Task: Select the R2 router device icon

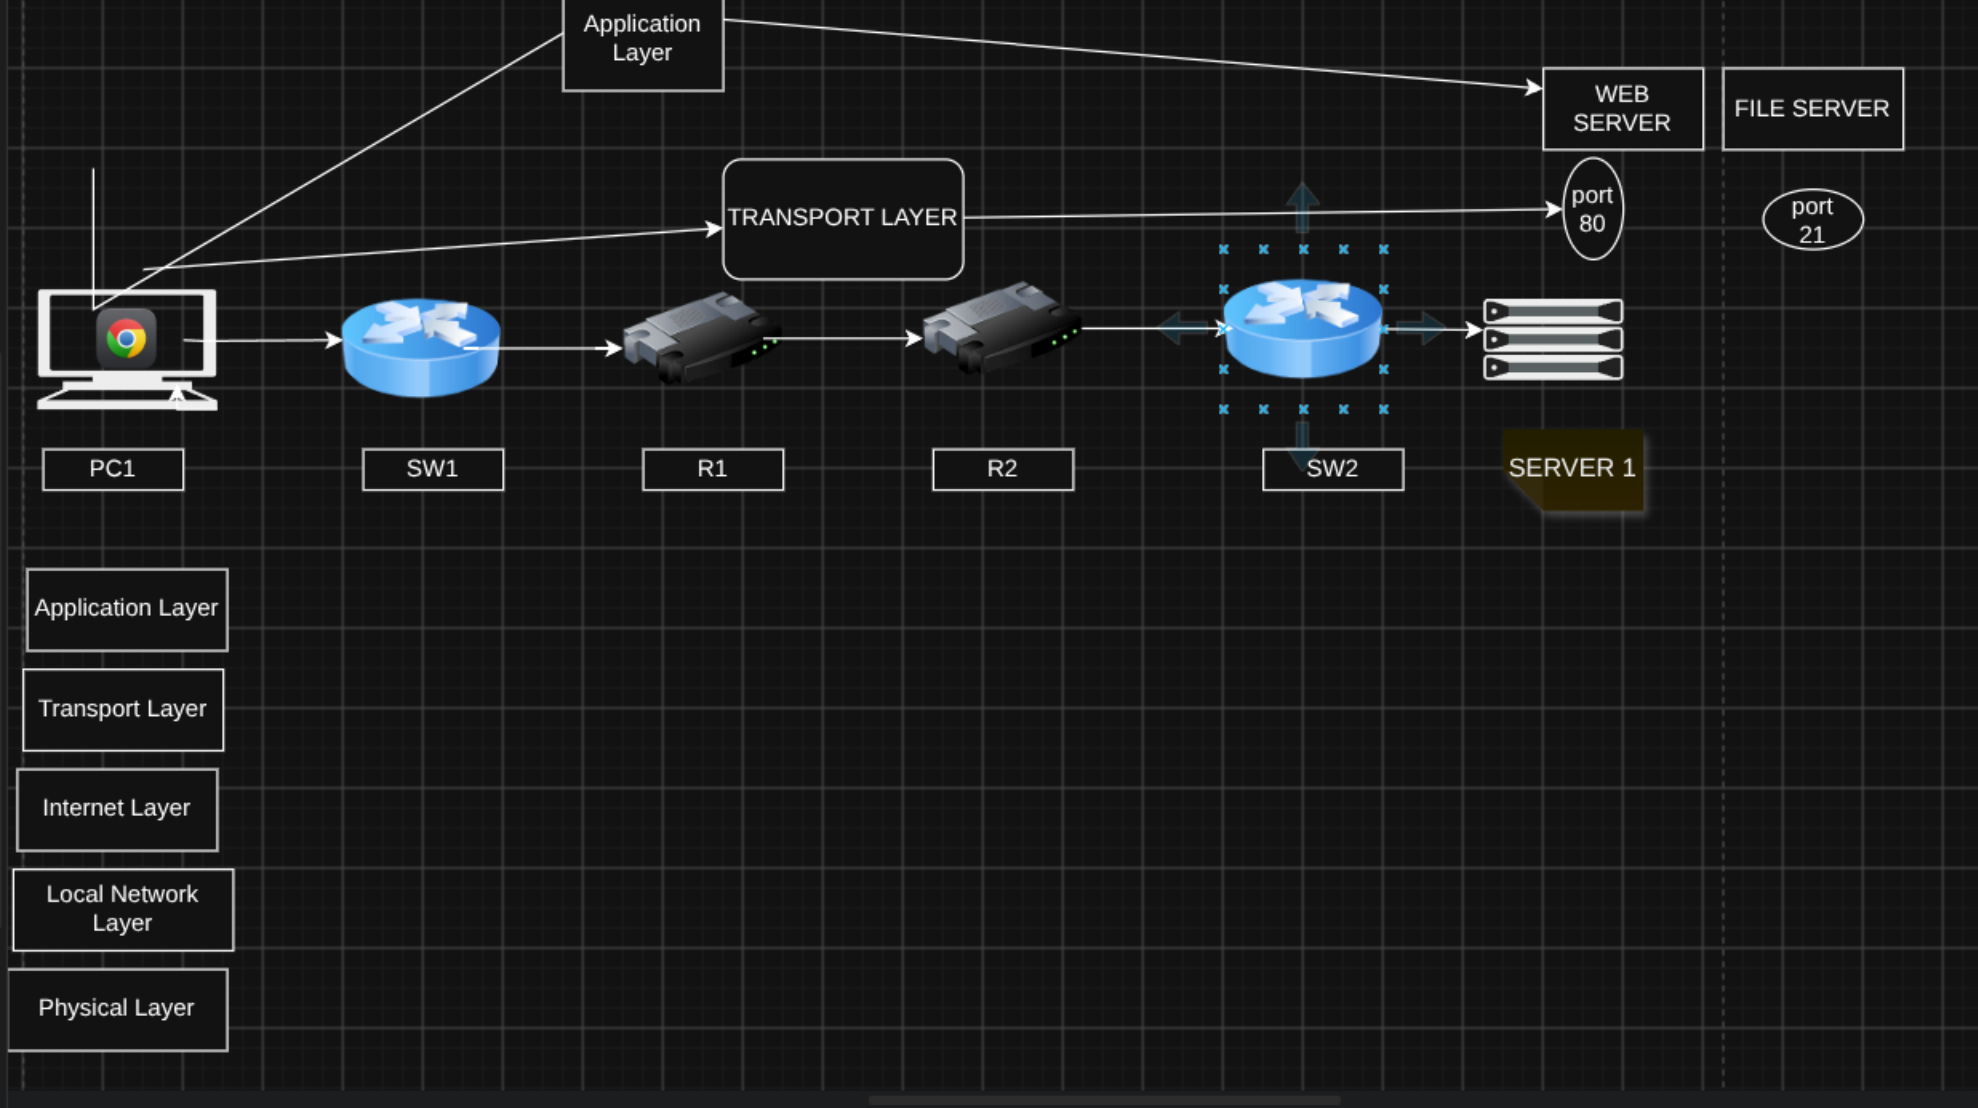Action: coord(1002,328)
